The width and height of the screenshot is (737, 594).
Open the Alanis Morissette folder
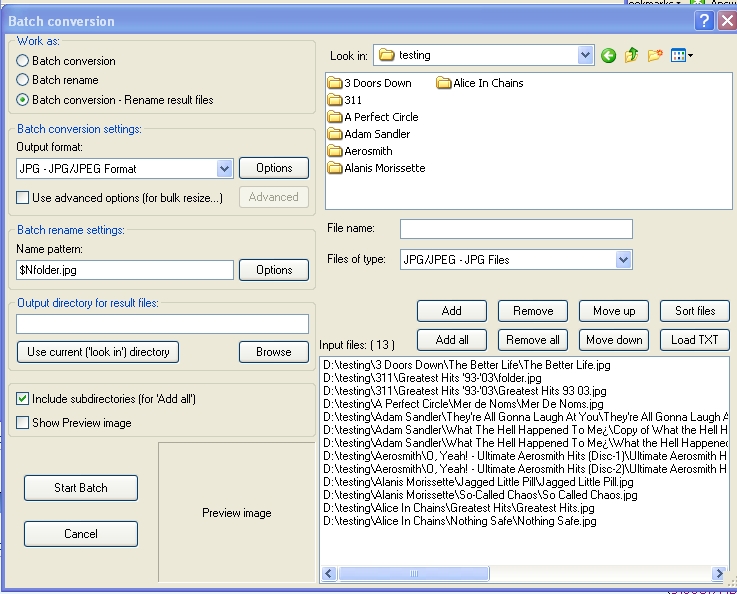coord(376,168)
